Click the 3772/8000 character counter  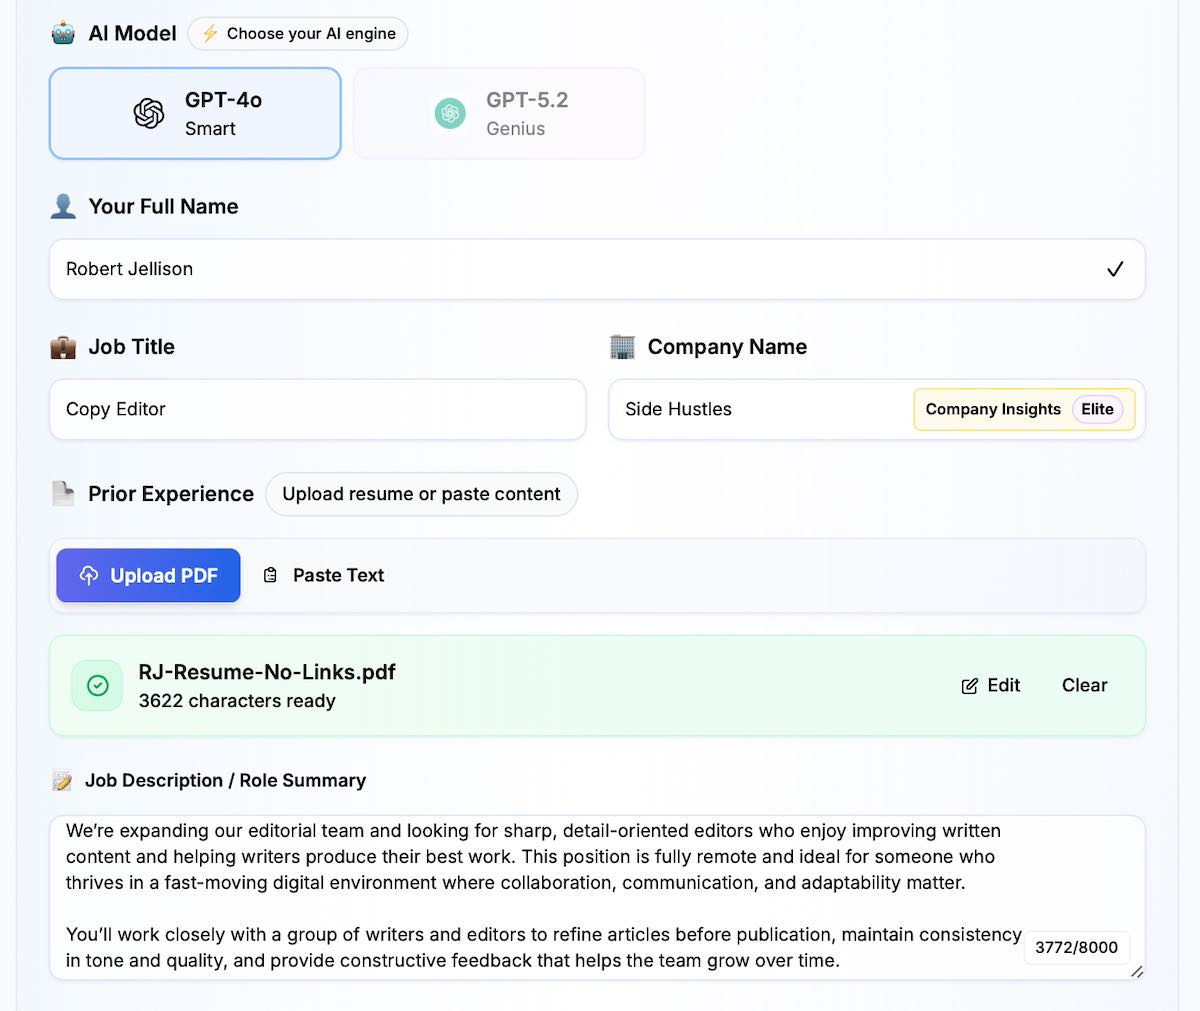point(1076,947)
